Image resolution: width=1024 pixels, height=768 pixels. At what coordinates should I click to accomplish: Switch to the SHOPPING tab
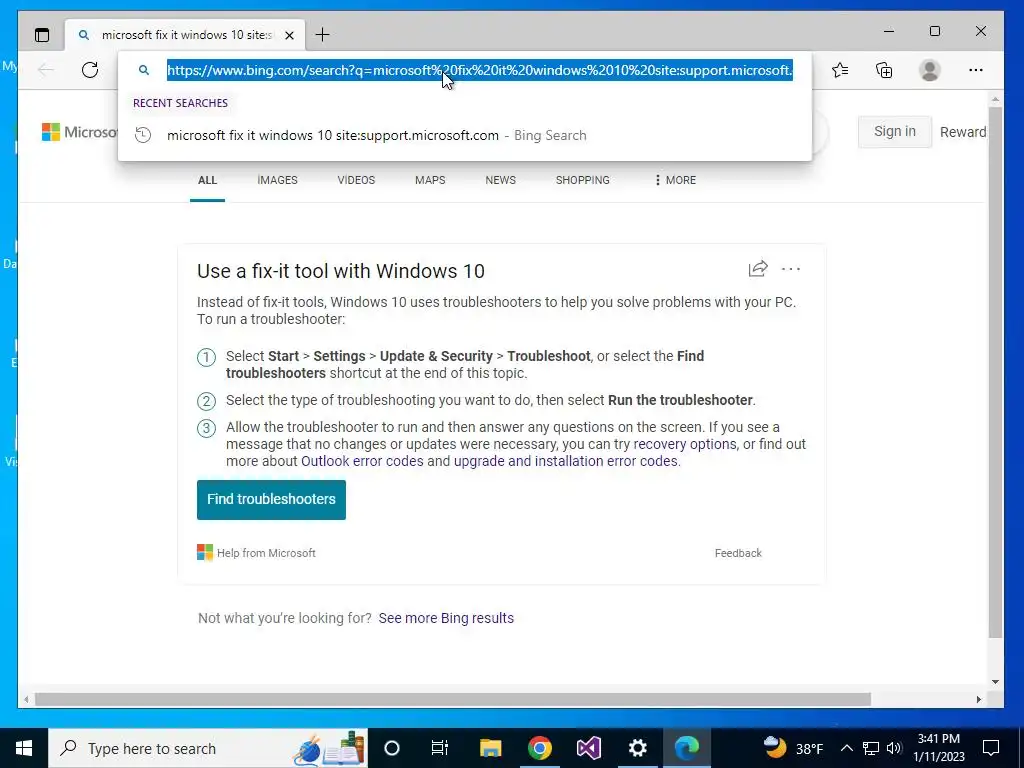tap(583, 180)
